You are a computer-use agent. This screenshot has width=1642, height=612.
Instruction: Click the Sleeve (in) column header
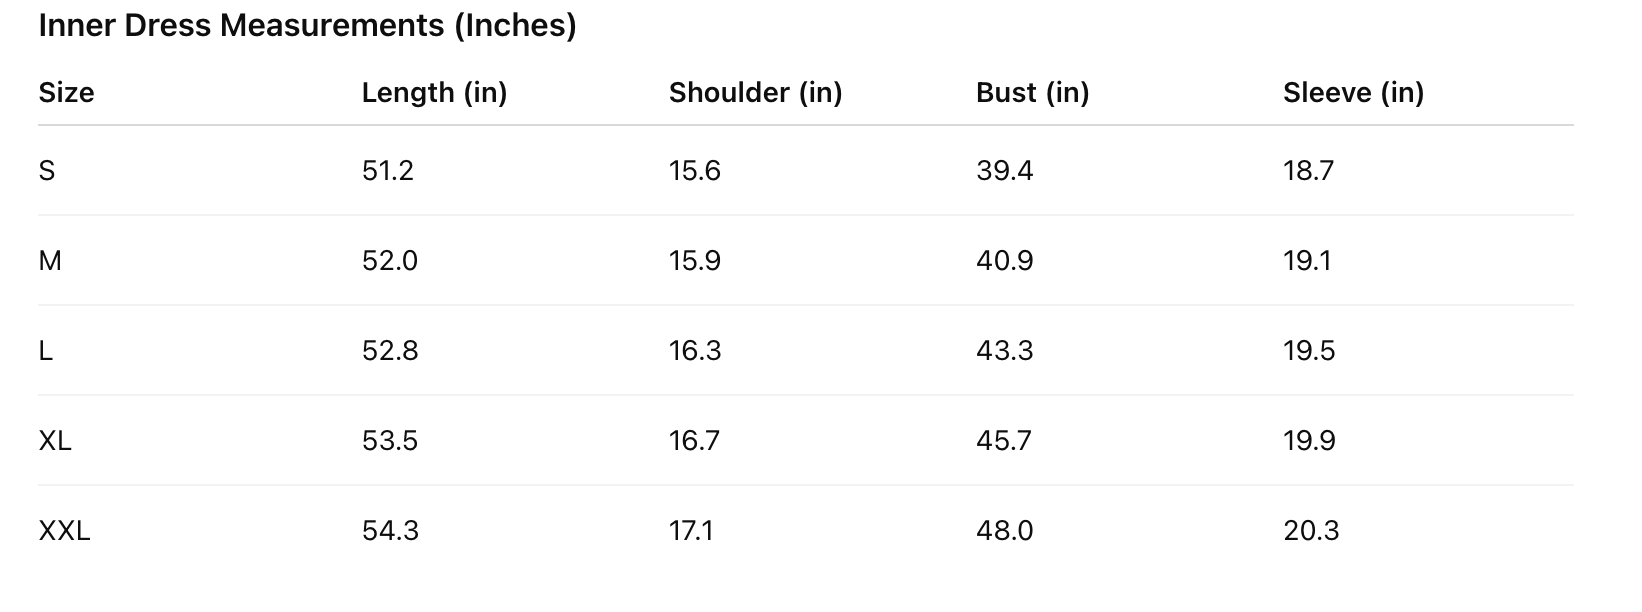1353,93
